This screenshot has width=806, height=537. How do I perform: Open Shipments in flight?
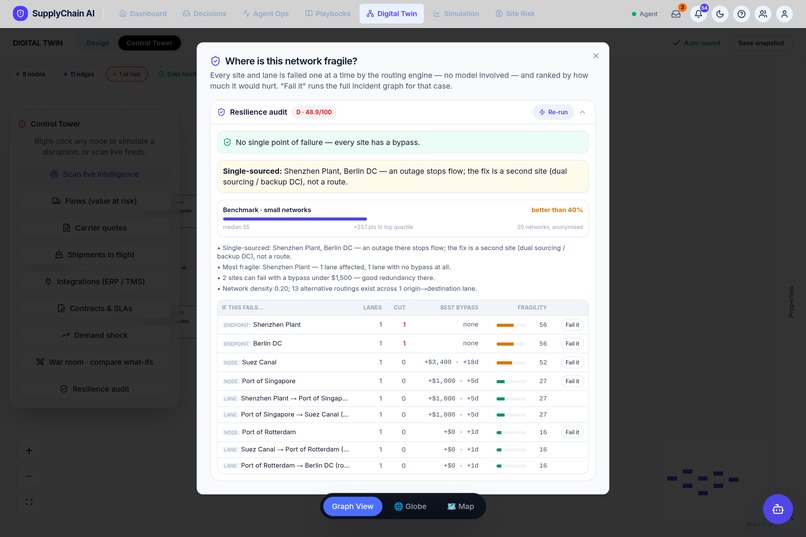click(x=95, y=255)
